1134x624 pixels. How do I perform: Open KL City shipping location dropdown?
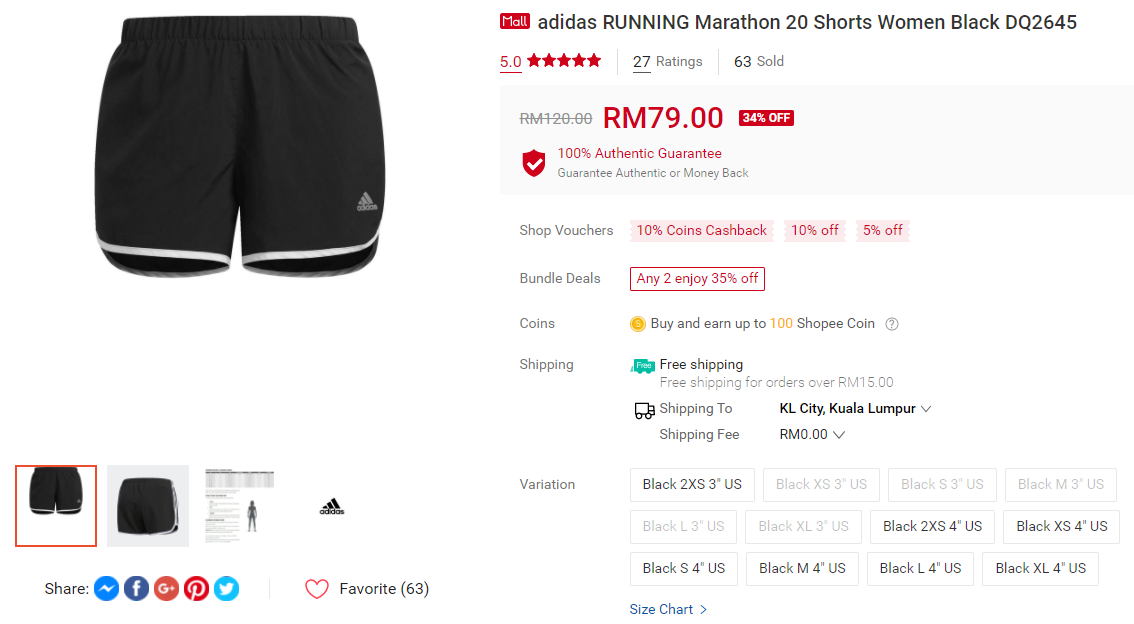[855, 409]
